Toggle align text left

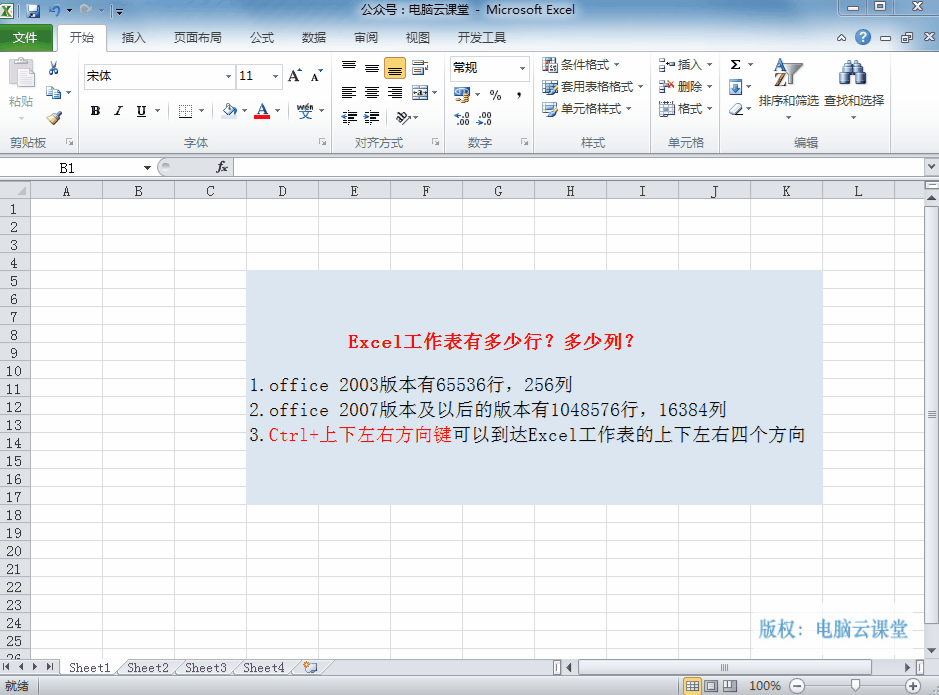[349, 93]
